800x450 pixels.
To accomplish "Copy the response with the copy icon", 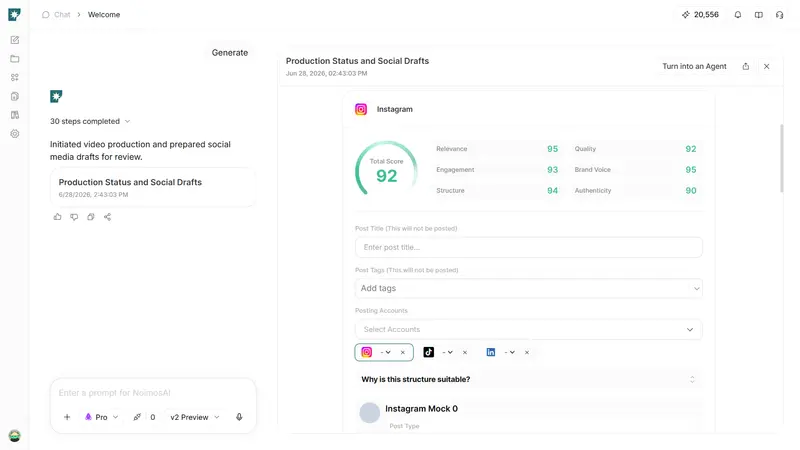I will [91, 217].
